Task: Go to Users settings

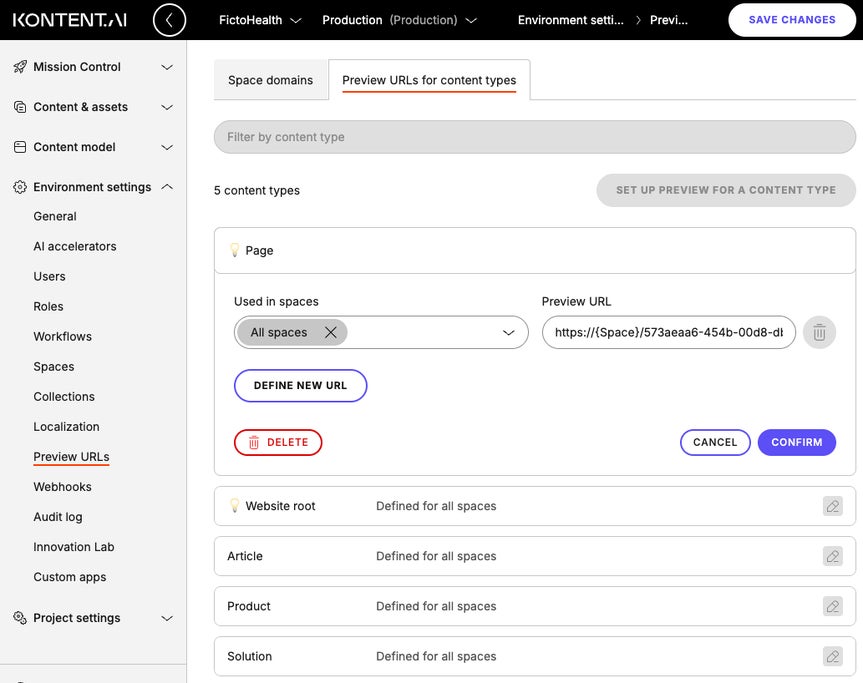Action: 50,276
